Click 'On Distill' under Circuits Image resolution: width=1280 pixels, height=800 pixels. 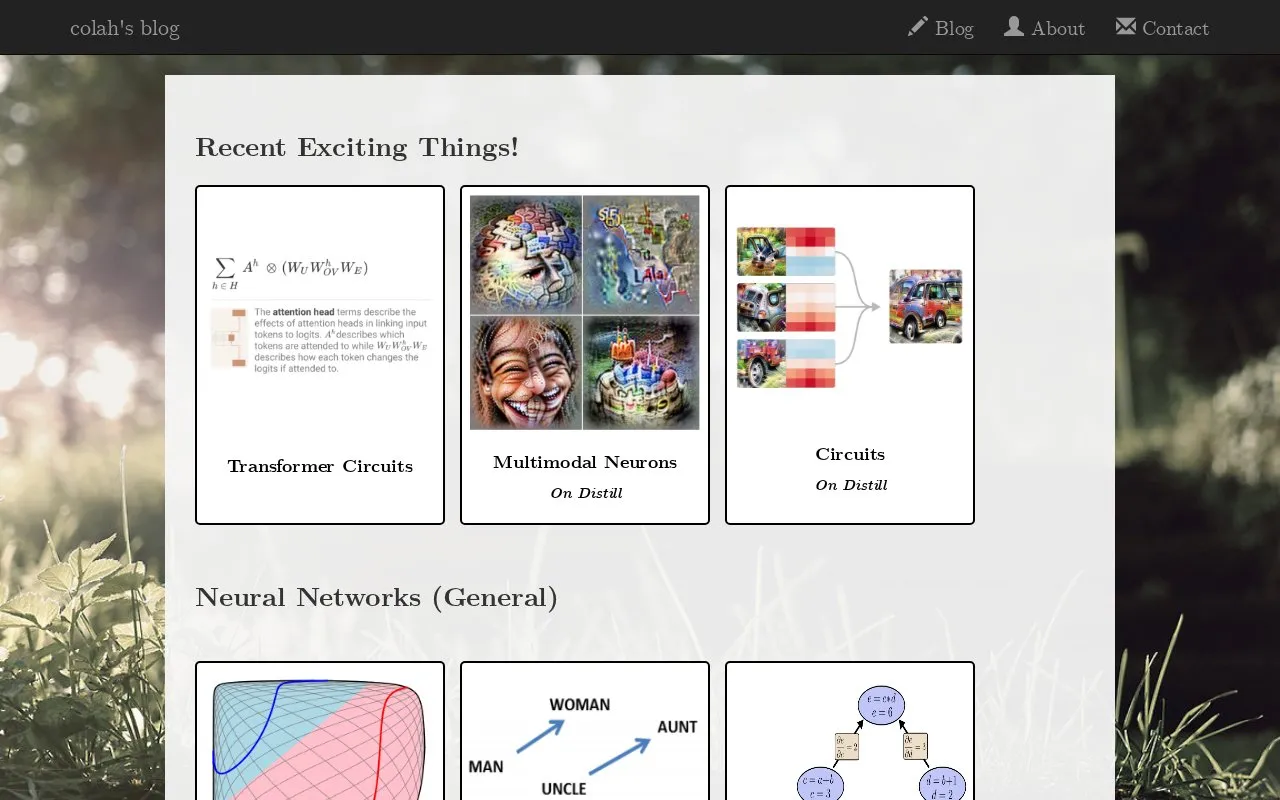coord(851,485)
